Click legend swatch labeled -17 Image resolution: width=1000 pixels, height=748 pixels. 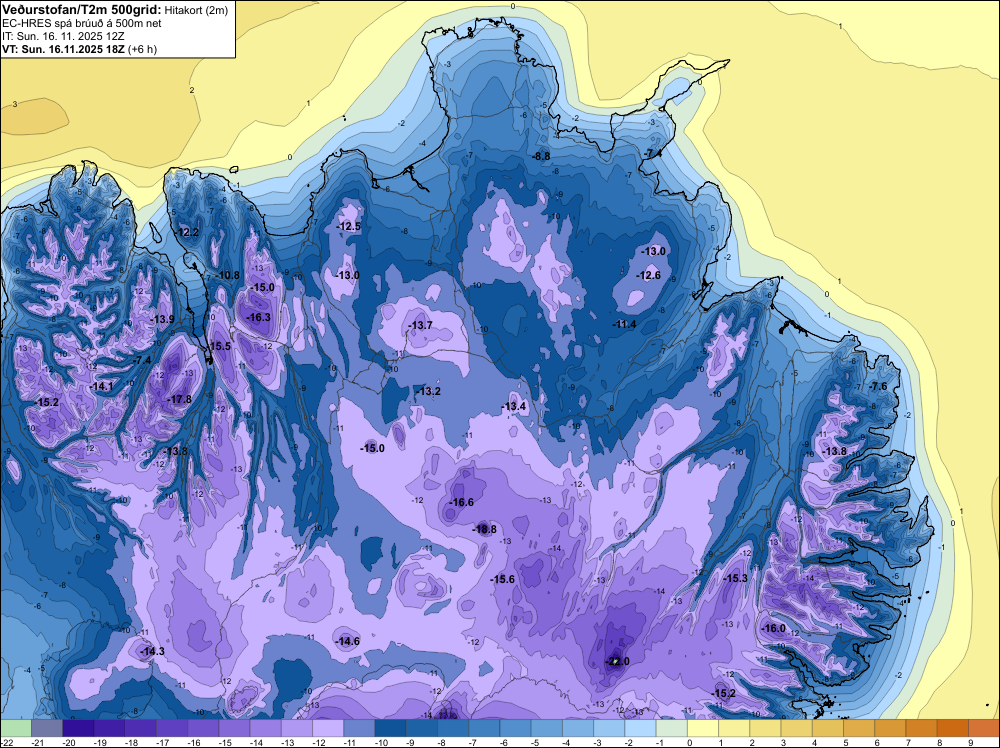[172, 728]
